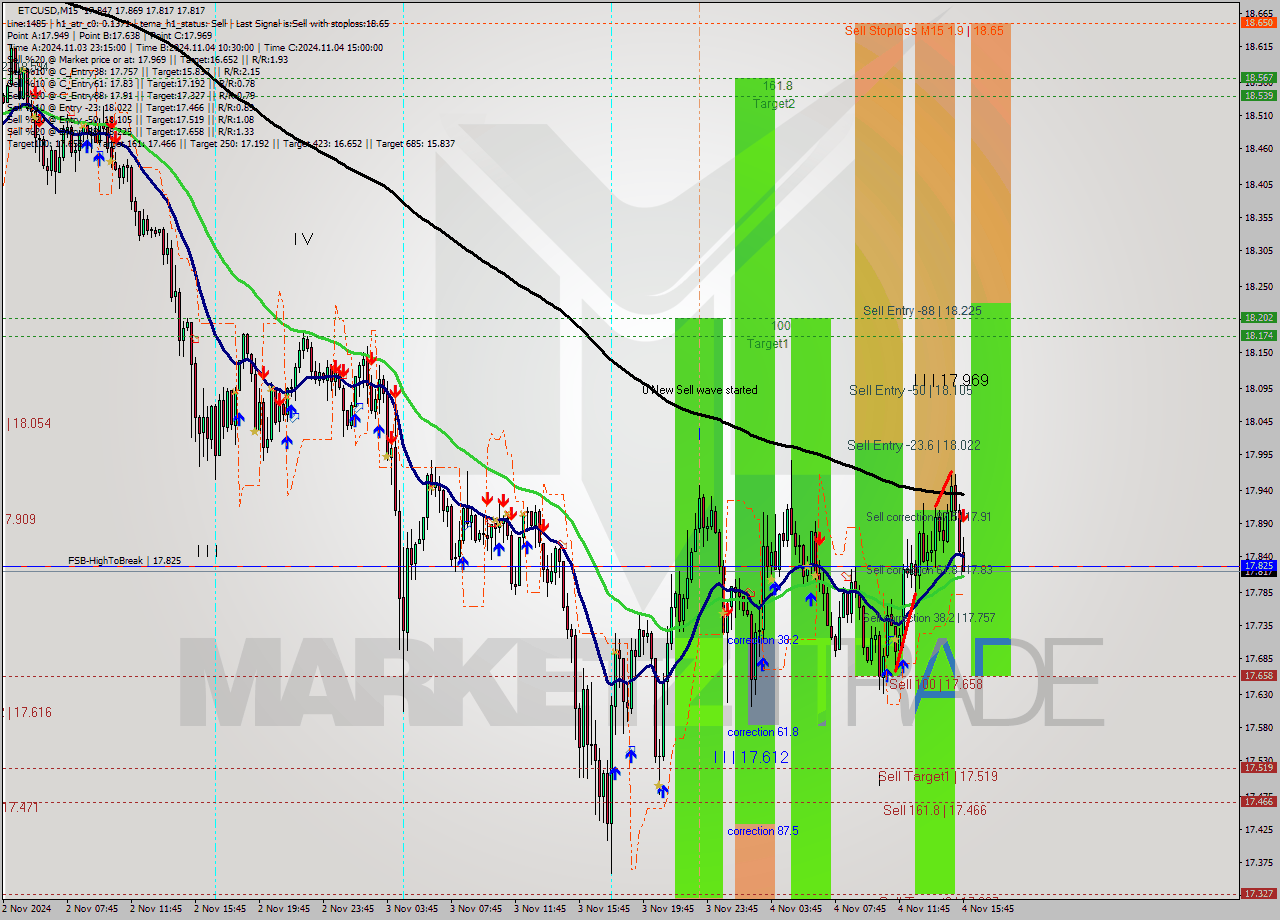Select the 'Sell Entry -23.6 | 18.022' label
This screenshot has height=920, width=1280.
(x=913, y=445)
